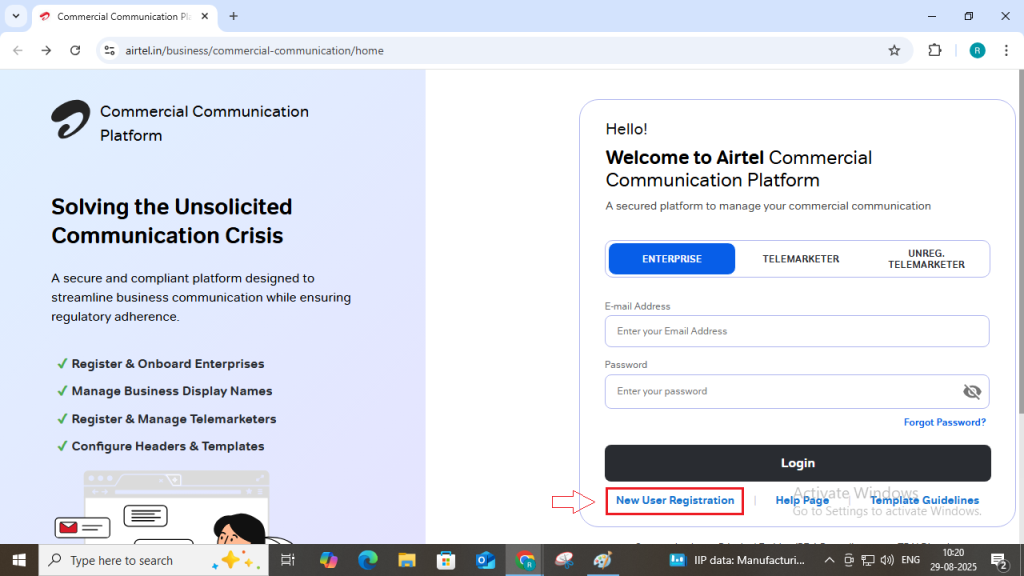Open the Template Guidelines link
Screen dimensions: 1024x576
click(x=924, y=500)
